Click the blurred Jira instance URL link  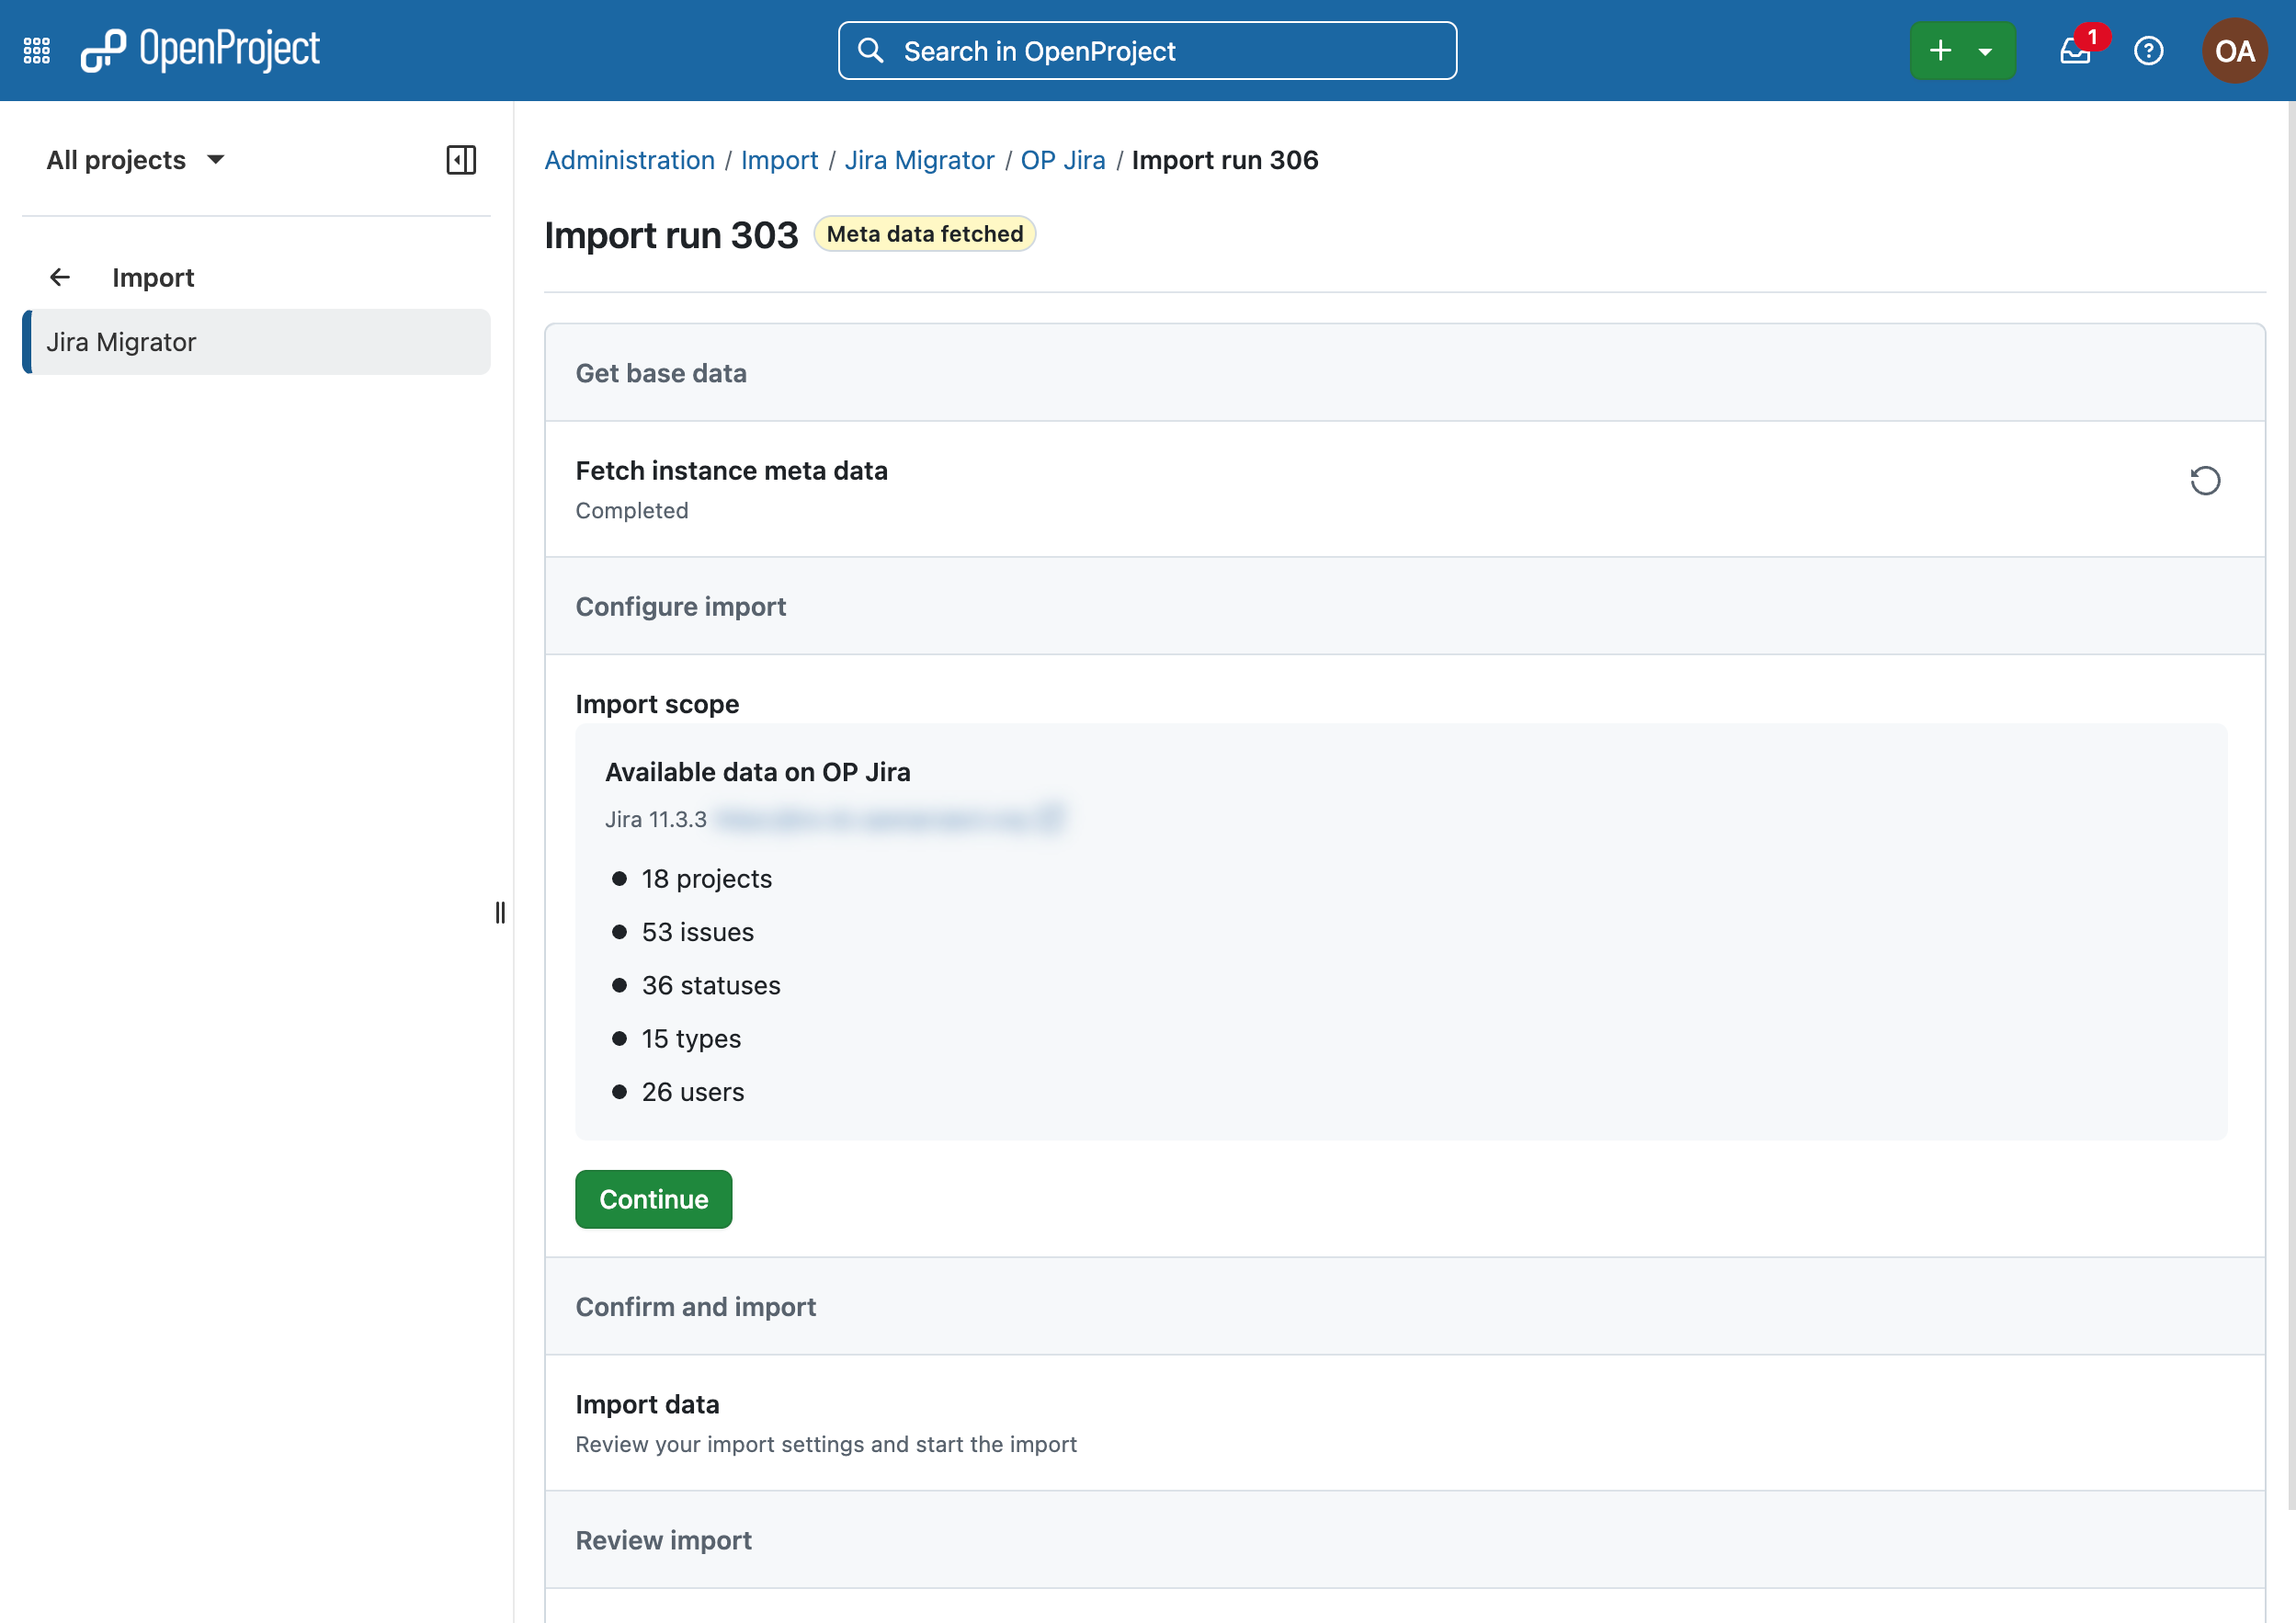click(889, 819)
